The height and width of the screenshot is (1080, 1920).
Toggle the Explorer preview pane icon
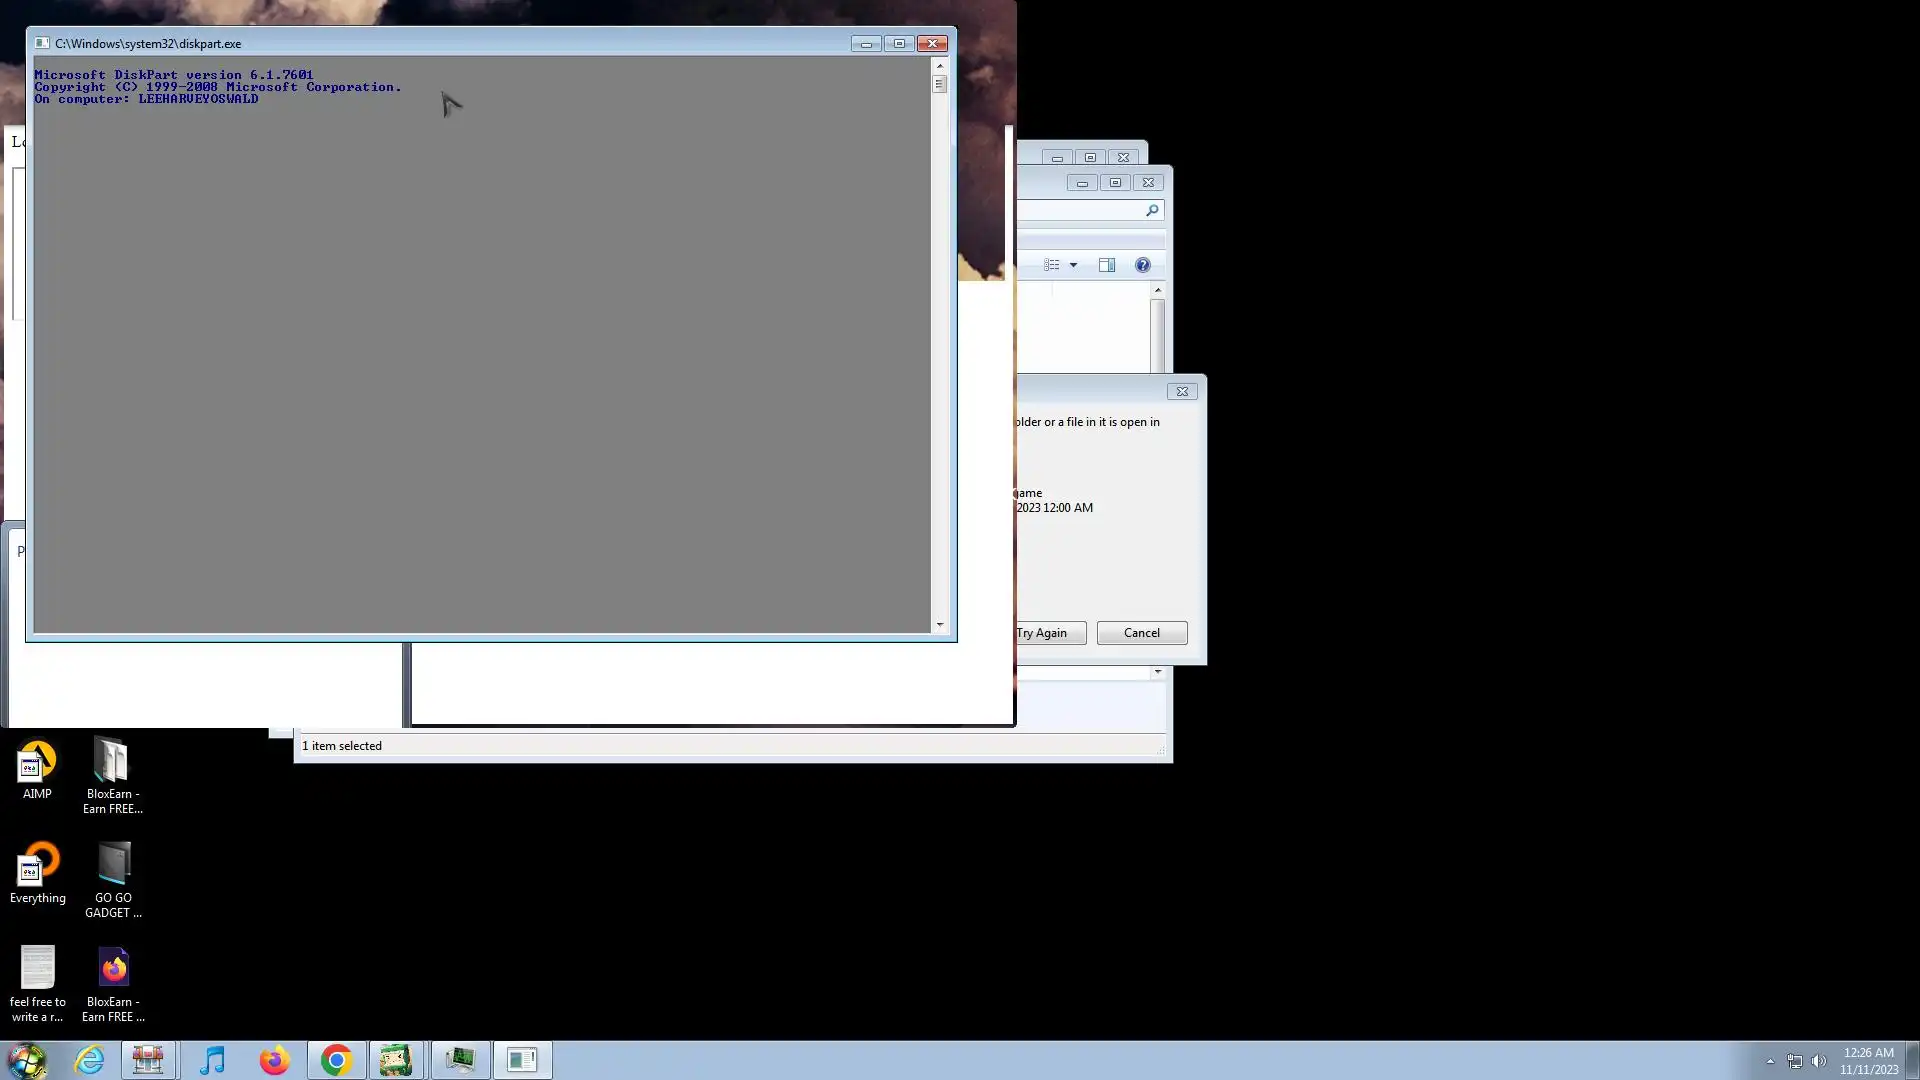[x=1106, y=265]
